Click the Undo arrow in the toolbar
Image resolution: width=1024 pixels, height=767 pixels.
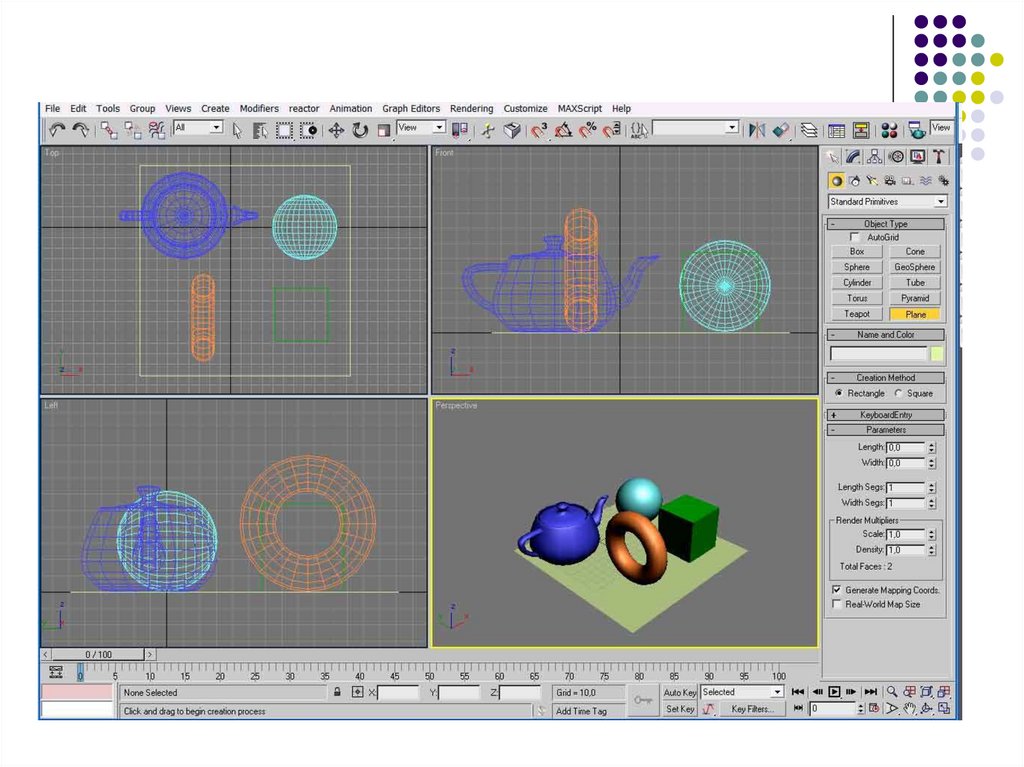pyautogui.click(x=57, y=130)
